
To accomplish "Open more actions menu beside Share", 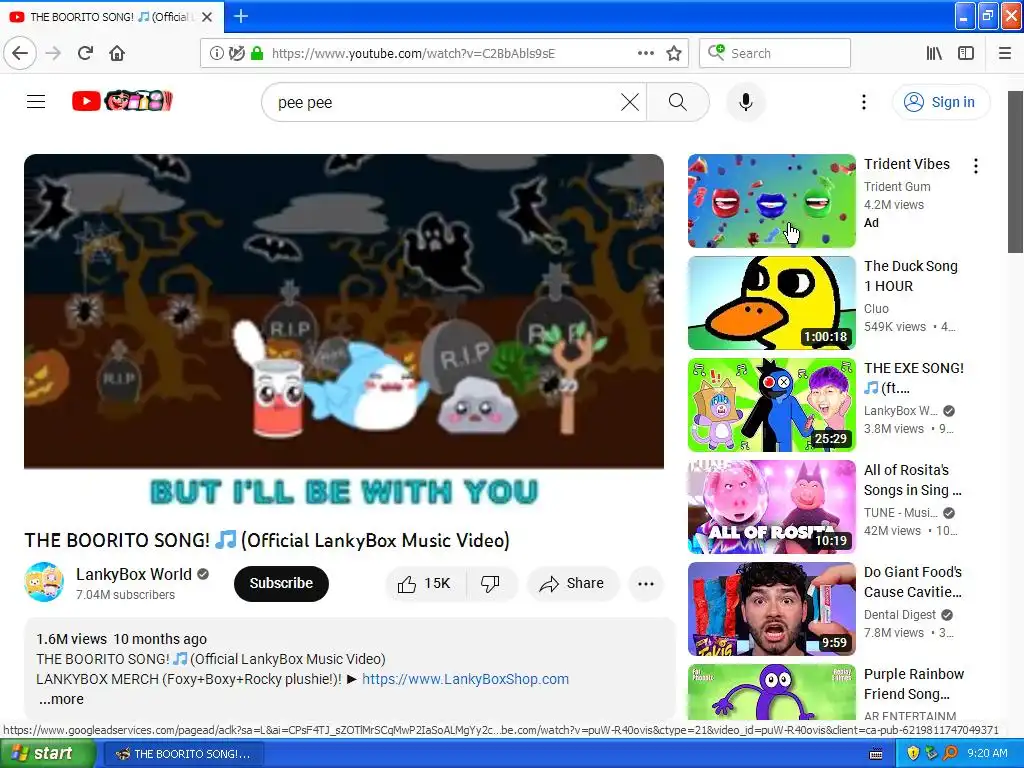I will click(646, 584).
